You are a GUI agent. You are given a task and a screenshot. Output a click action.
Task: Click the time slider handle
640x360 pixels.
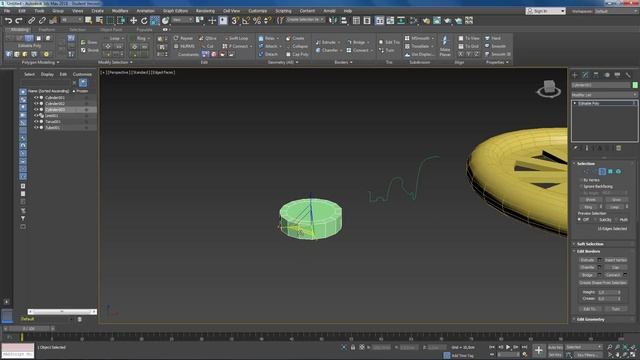point(29,328)
